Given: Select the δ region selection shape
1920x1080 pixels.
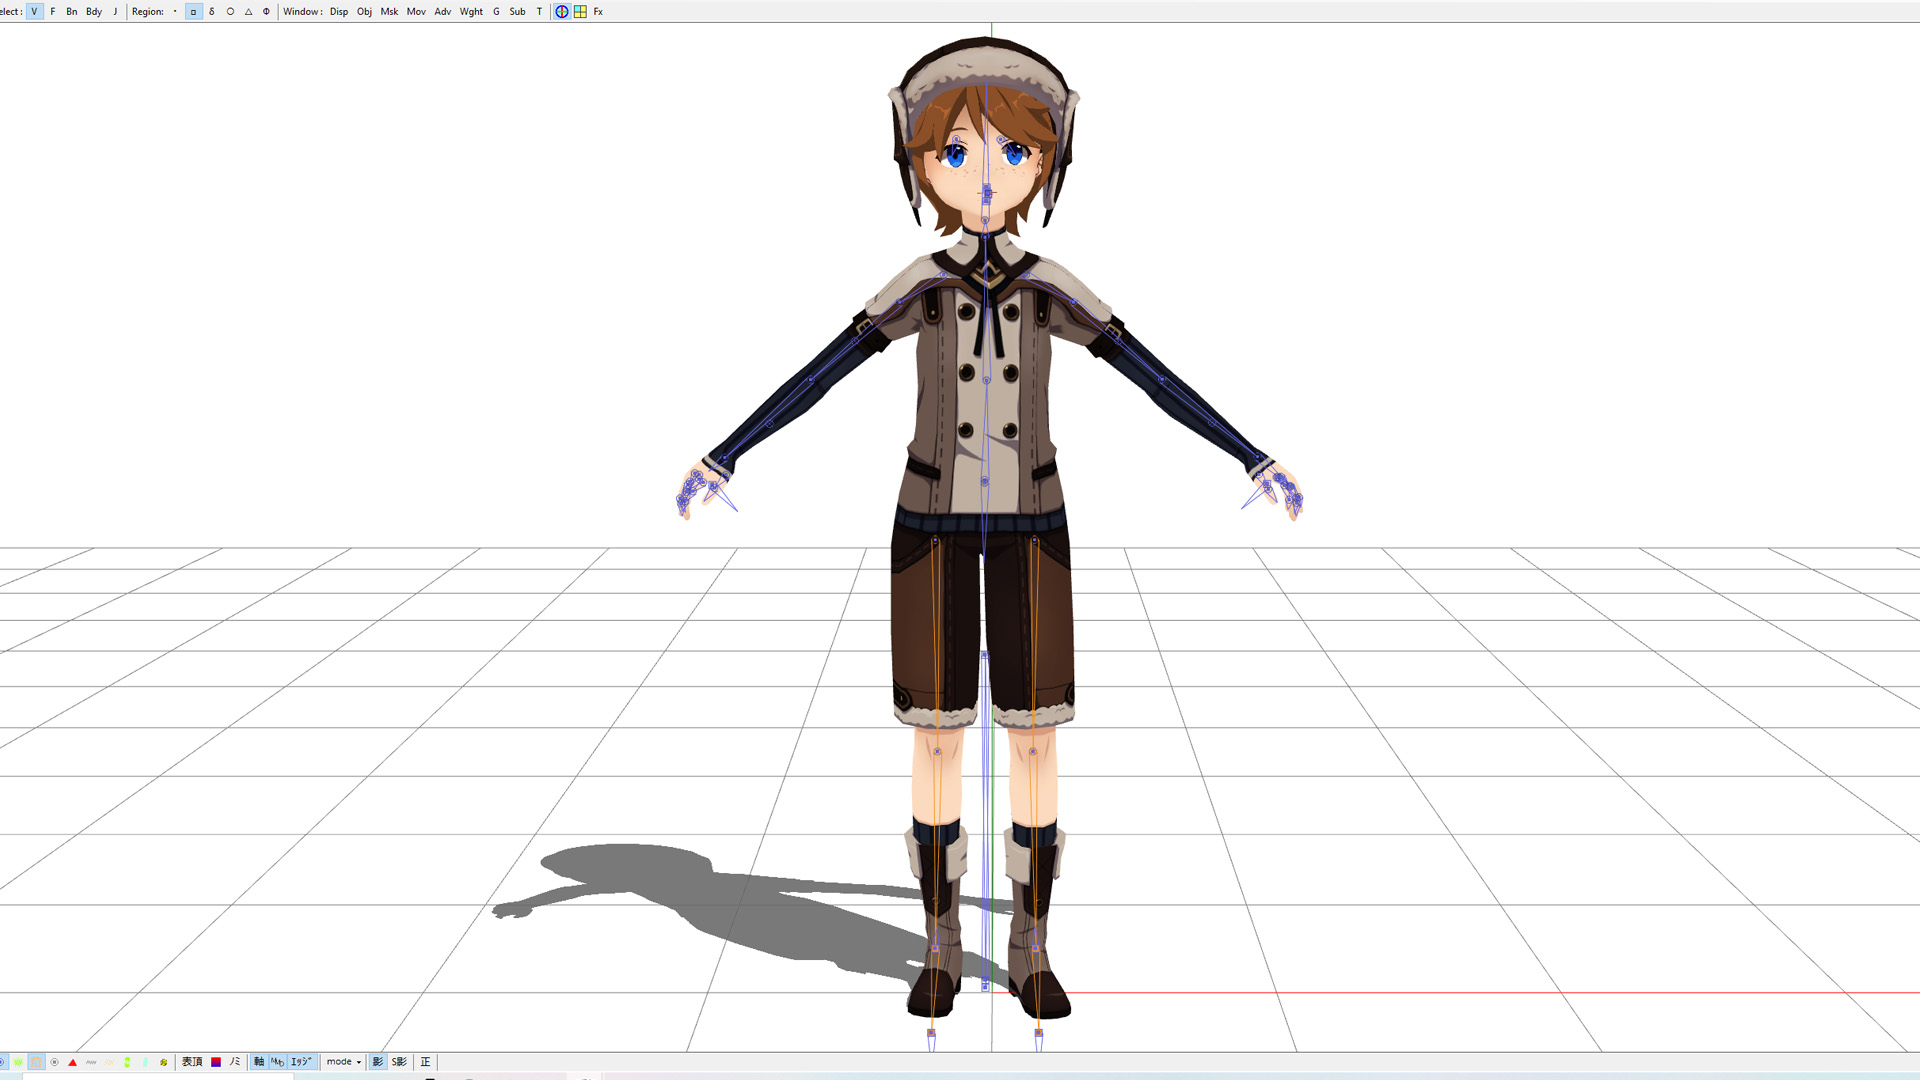Looking at the screenshot, I should tap(211, 11).
